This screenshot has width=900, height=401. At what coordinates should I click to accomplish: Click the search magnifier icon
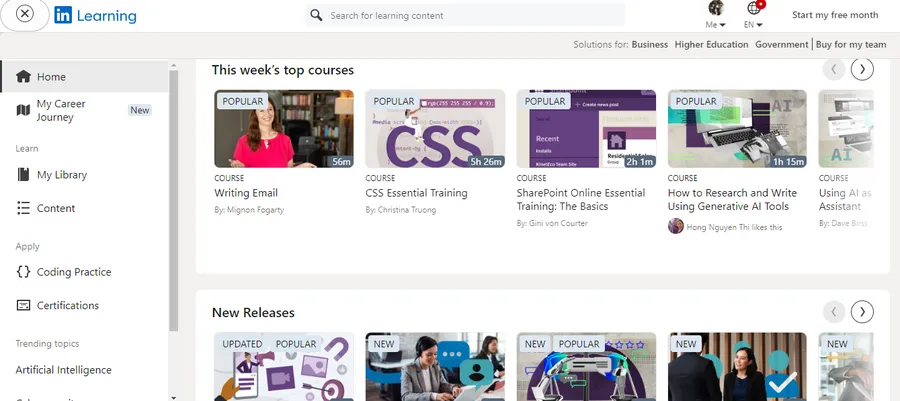(x=316, y=15)
